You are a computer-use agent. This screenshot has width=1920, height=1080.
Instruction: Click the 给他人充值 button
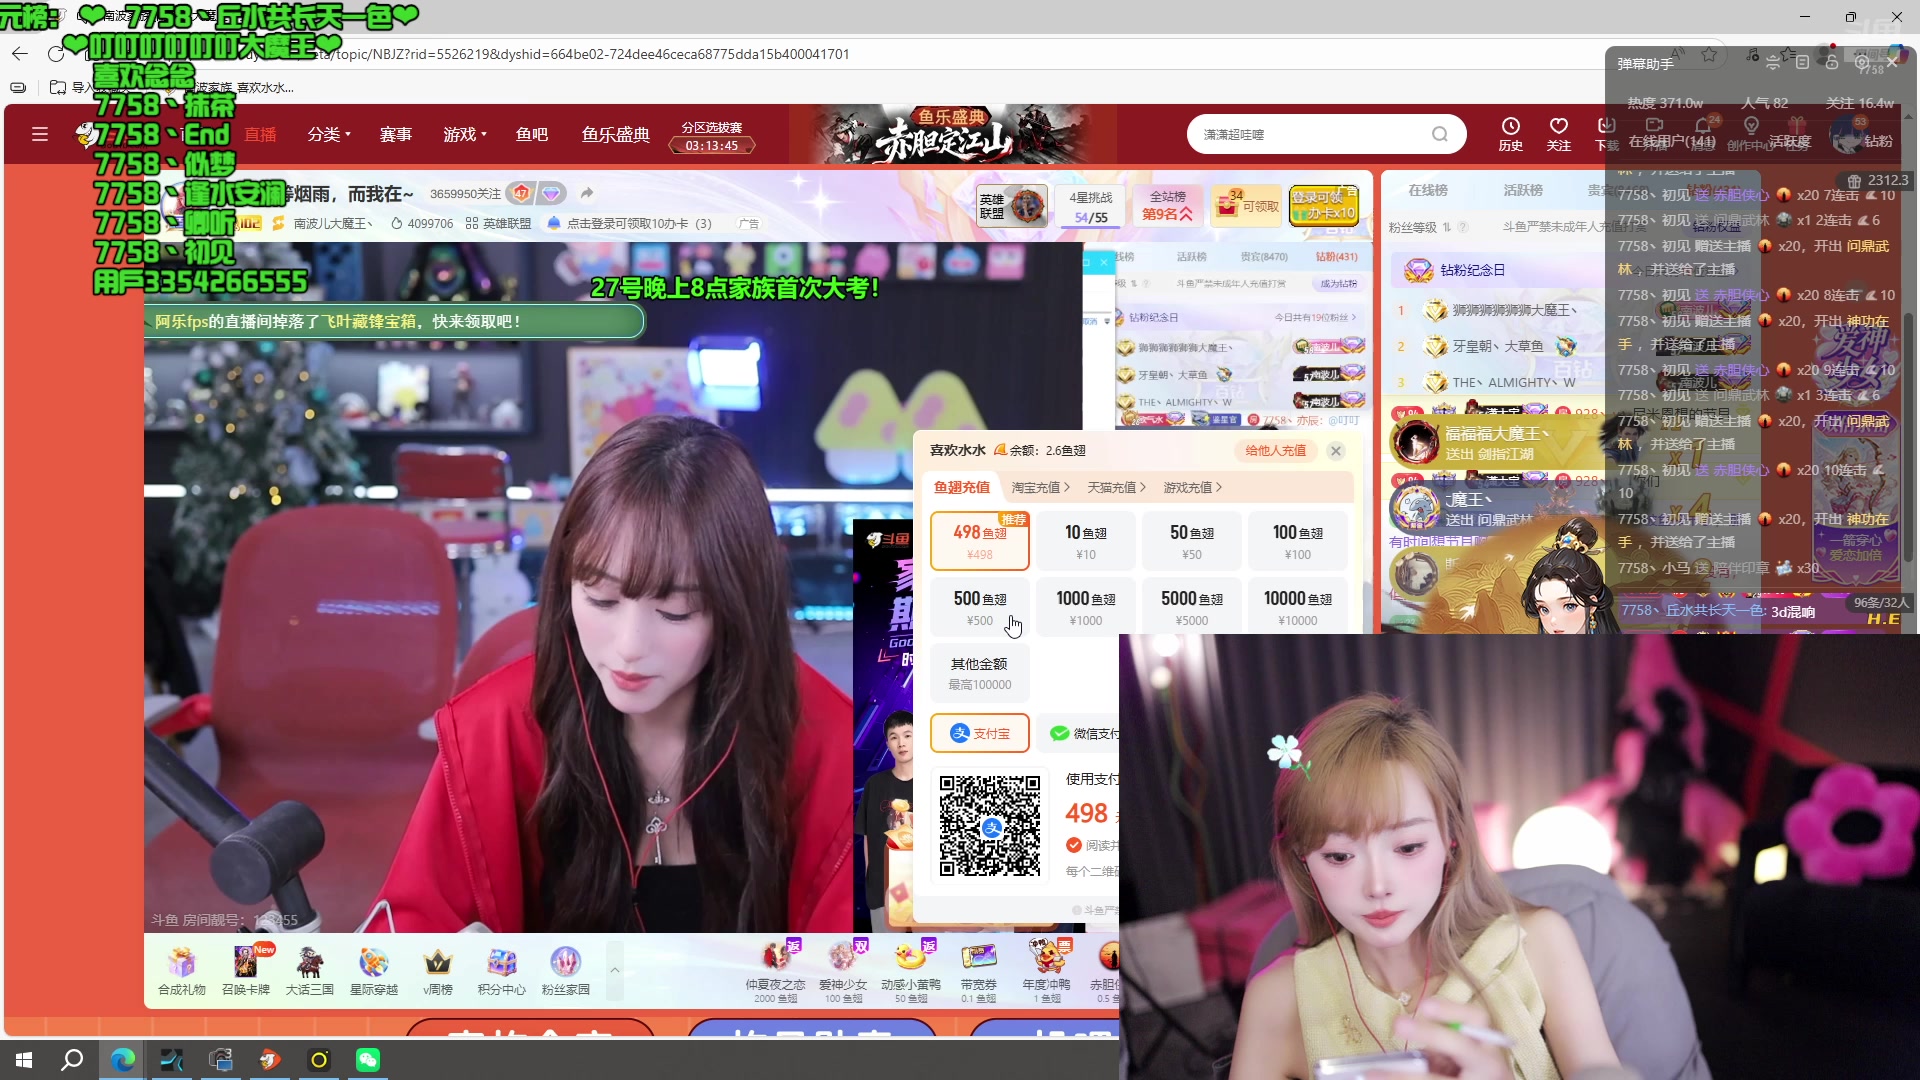[x=1276, y=450]
